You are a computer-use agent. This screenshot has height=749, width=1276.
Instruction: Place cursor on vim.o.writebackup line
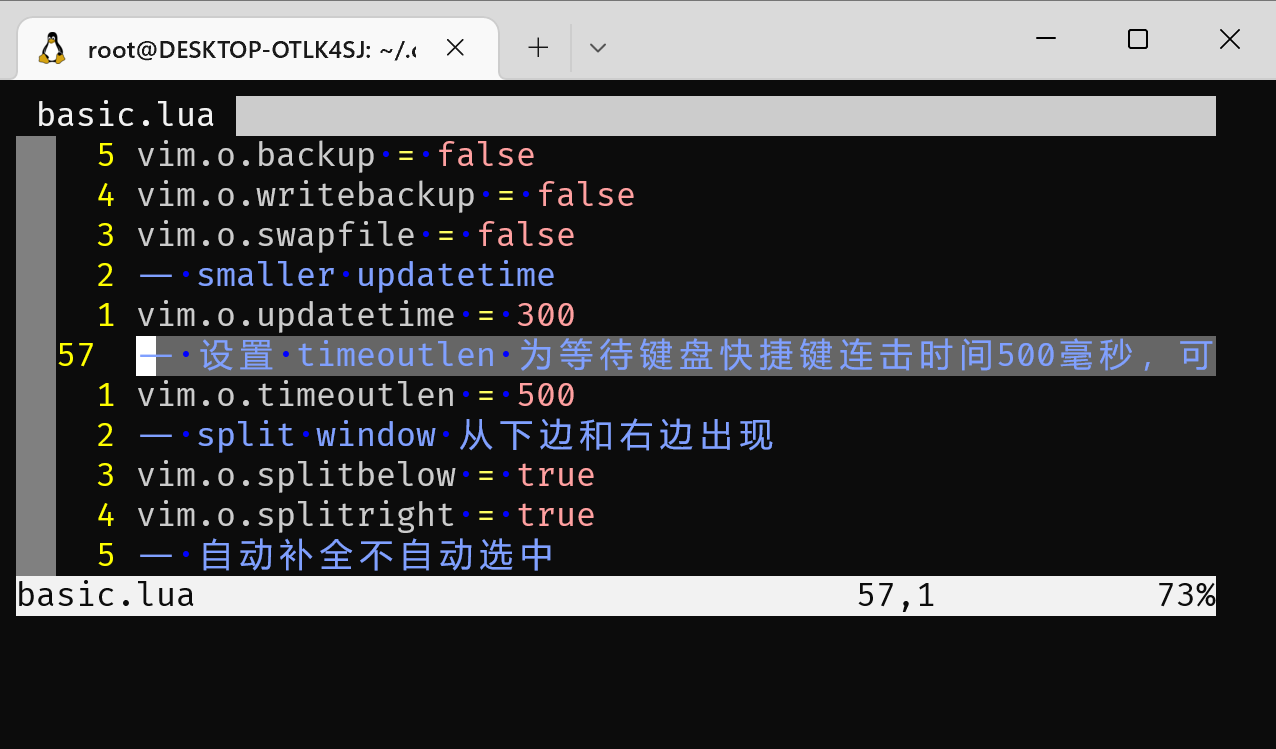(306, 195)
